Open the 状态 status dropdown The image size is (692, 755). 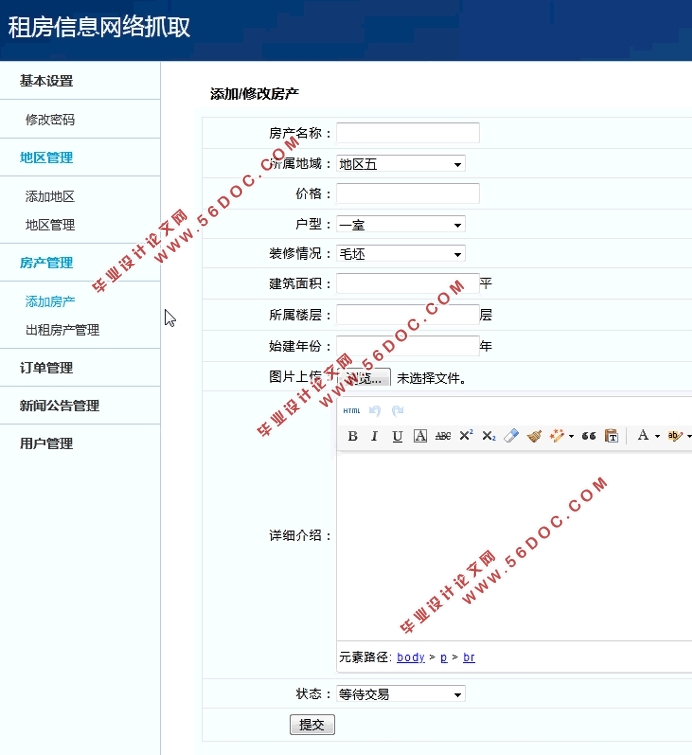pos(401,694)
